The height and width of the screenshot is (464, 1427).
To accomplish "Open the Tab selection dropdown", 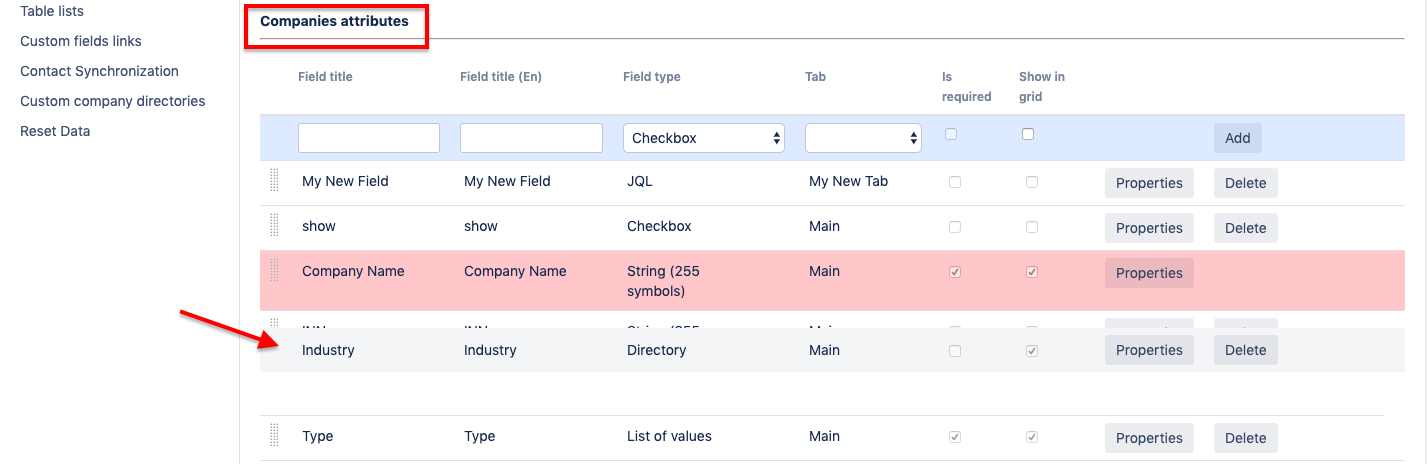I will 863,138.
